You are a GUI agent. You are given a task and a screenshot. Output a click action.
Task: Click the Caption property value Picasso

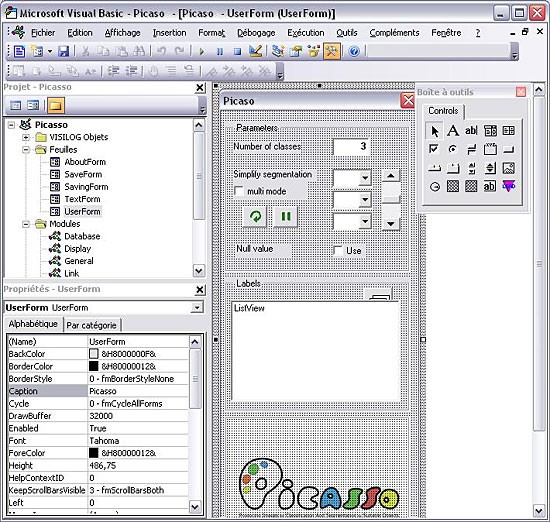(138, 391)
